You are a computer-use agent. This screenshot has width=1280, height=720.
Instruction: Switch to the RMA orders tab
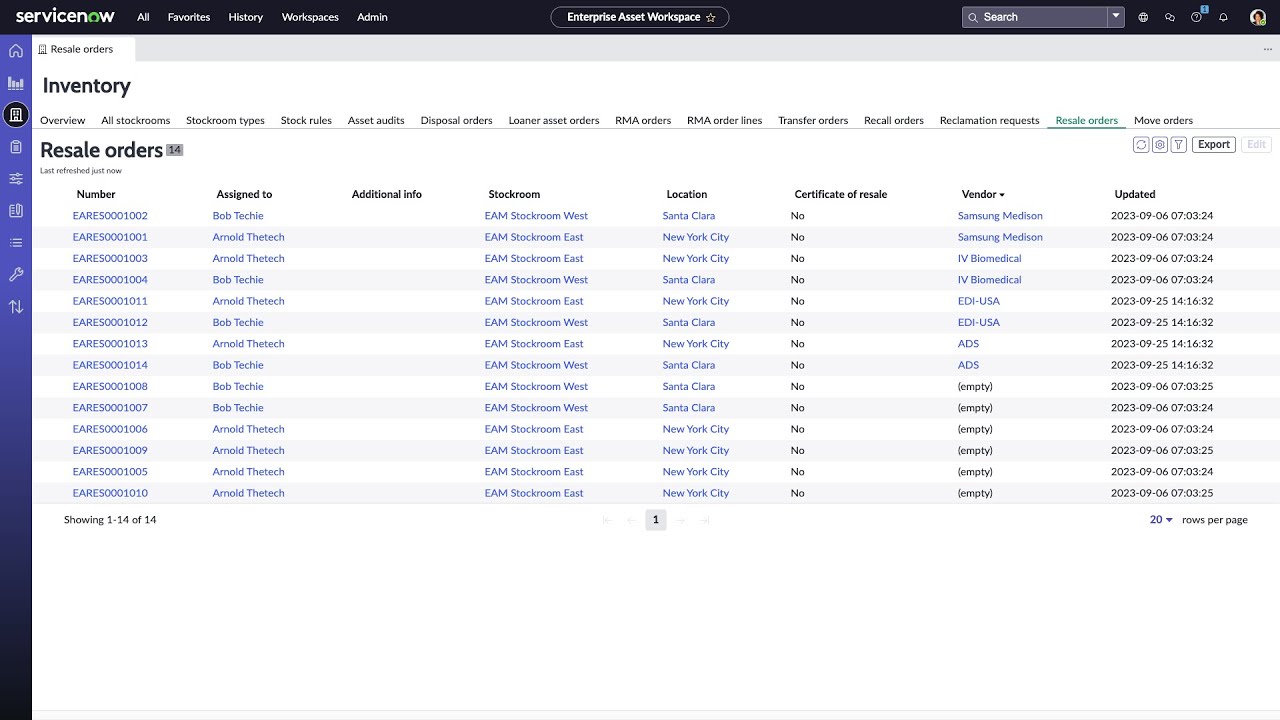[x=643, y=120]
